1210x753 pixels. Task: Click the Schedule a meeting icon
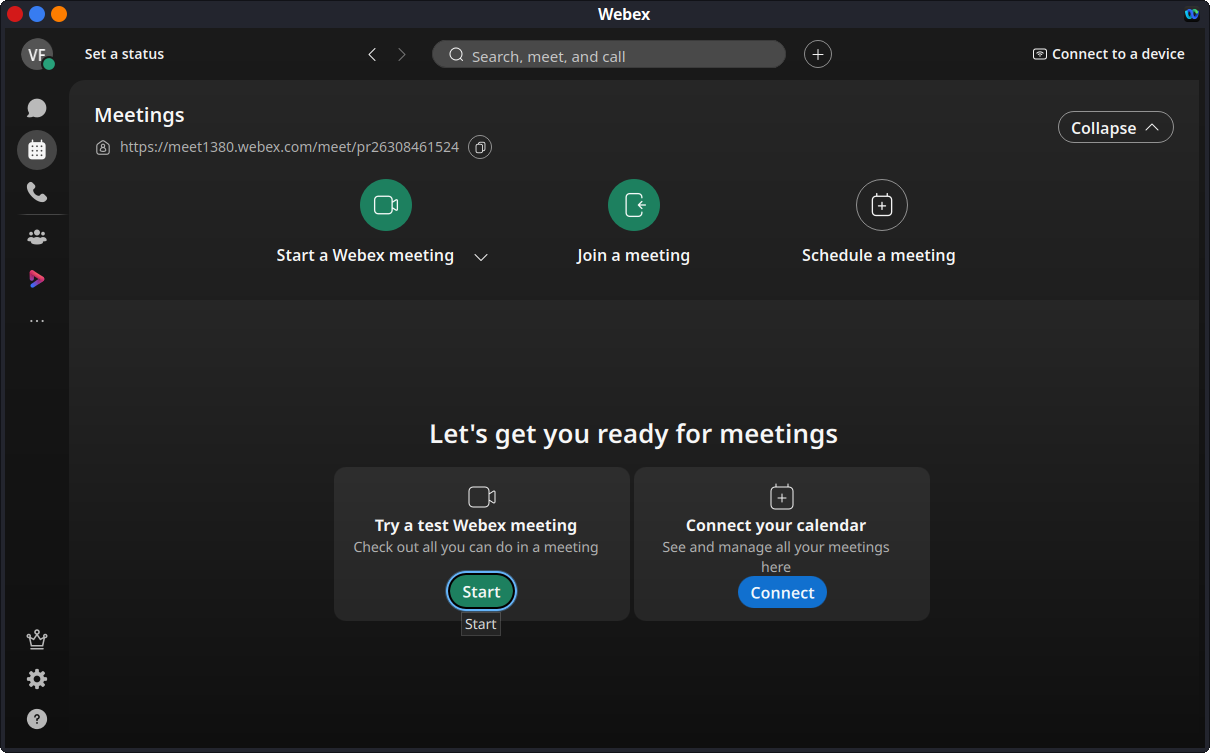(882, 205)
